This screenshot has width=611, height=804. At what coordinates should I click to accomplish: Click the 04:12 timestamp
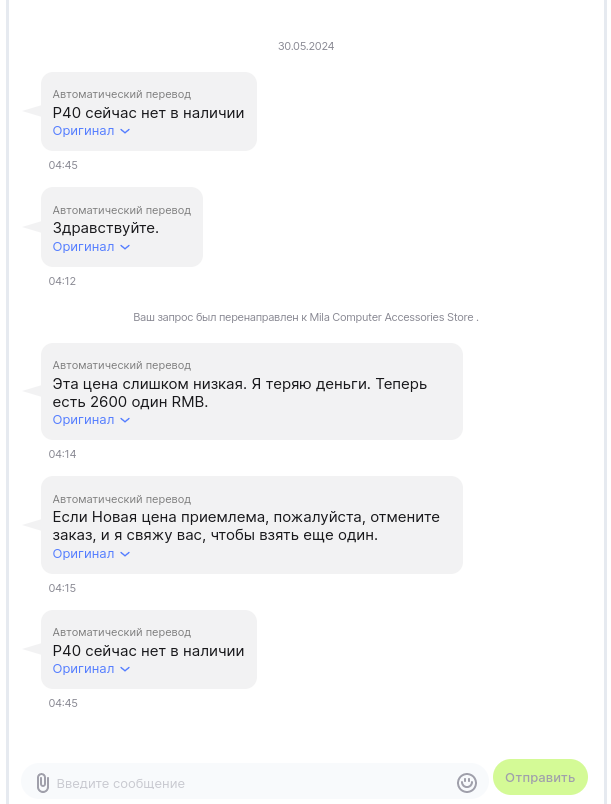[62, 281]
